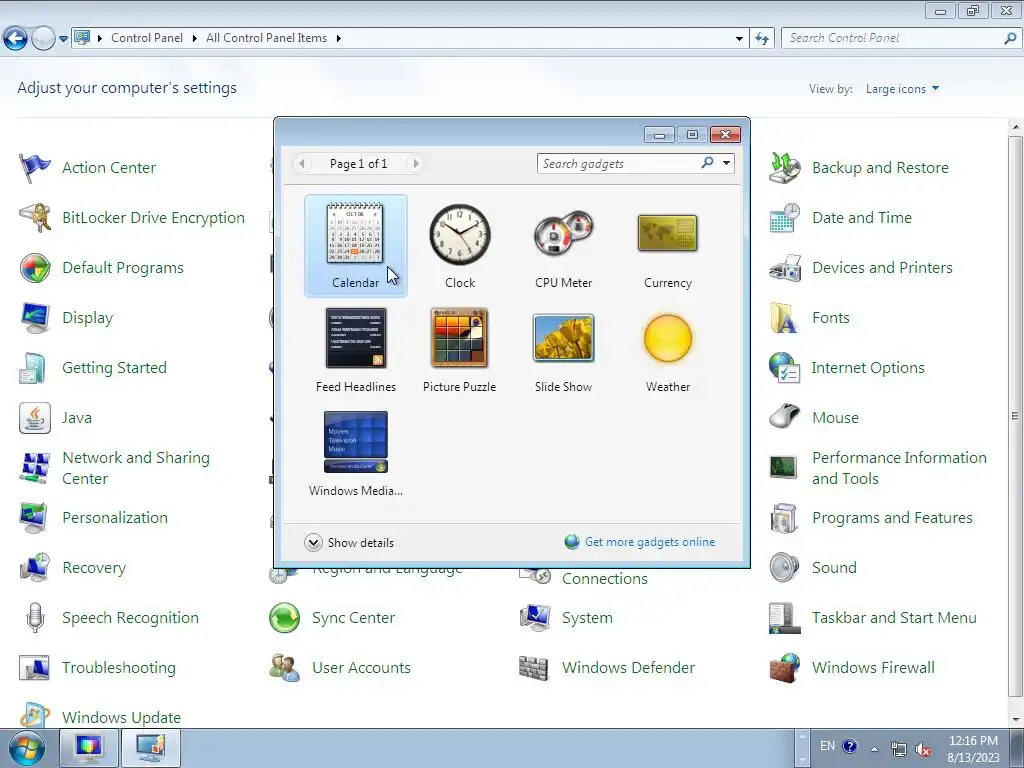This screenshot has height=768, width=1024.
Task: Open the Troubleshooting link
Action: click(119, 667)
